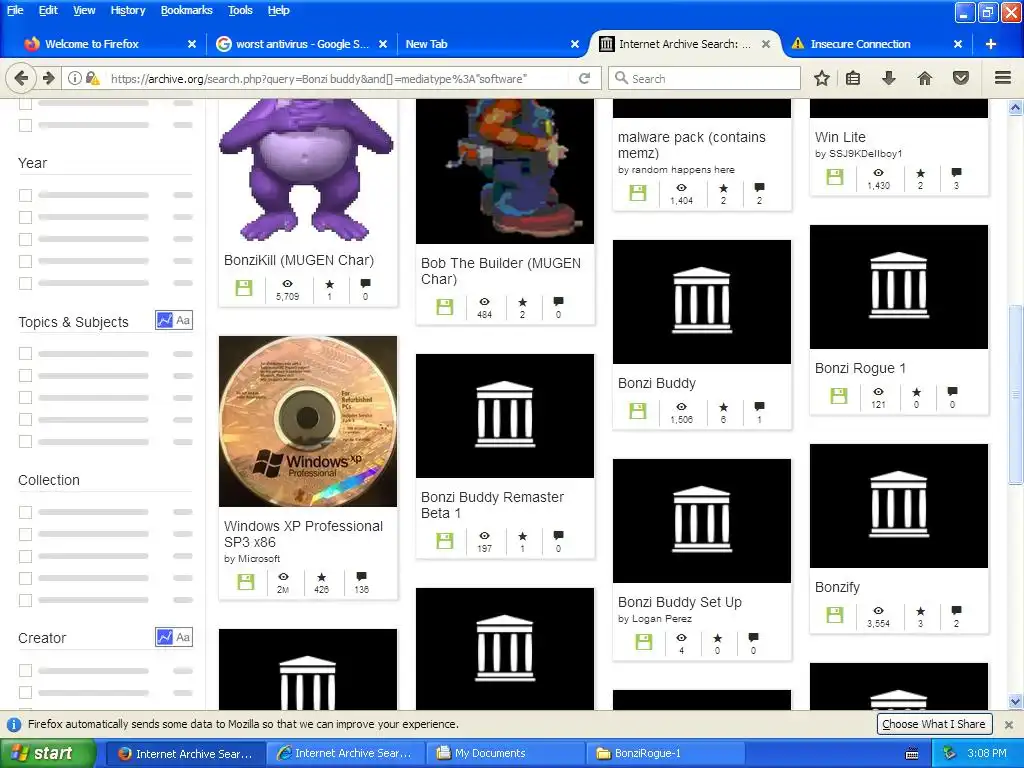Viewport: 1024px width, 768px height.
Task: Open the Windows XP Professional SP3 x86 title
Action: [304, 534]
